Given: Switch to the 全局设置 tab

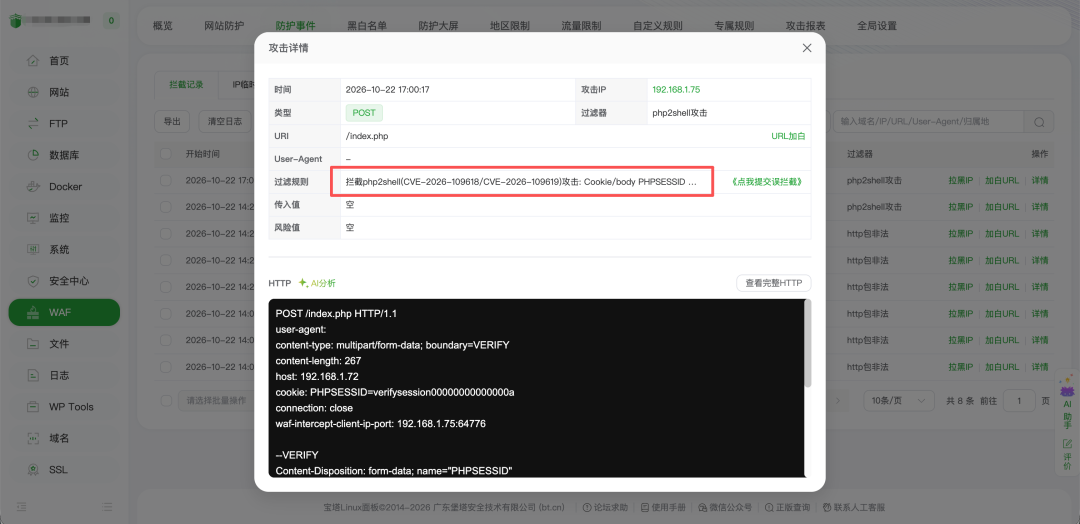Looking at the screenshot, I should (x=877, y=26).
